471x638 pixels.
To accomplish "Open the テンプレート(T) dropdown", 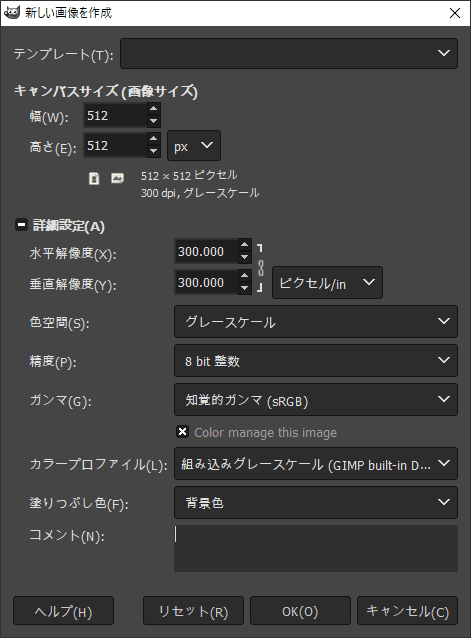I will [x=289, y=53].
